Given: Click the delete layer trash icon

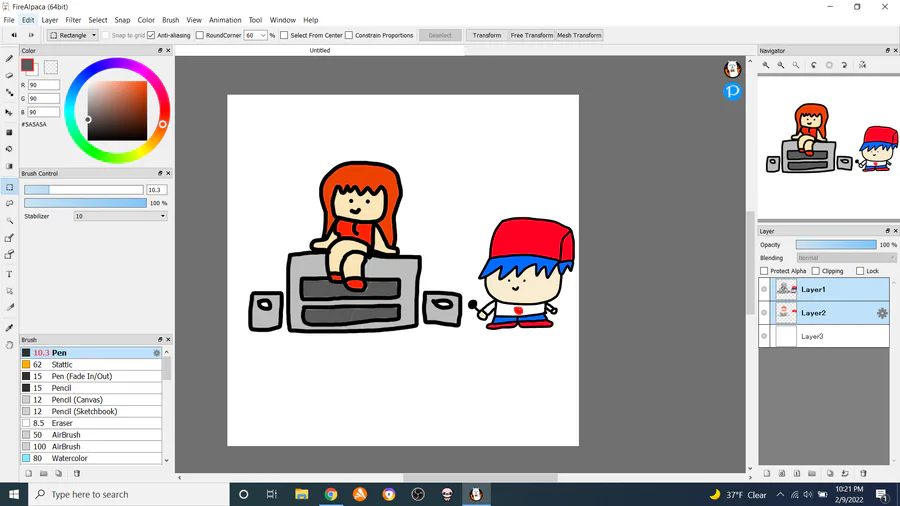Looking at the screenshot, I should [863, 474].
